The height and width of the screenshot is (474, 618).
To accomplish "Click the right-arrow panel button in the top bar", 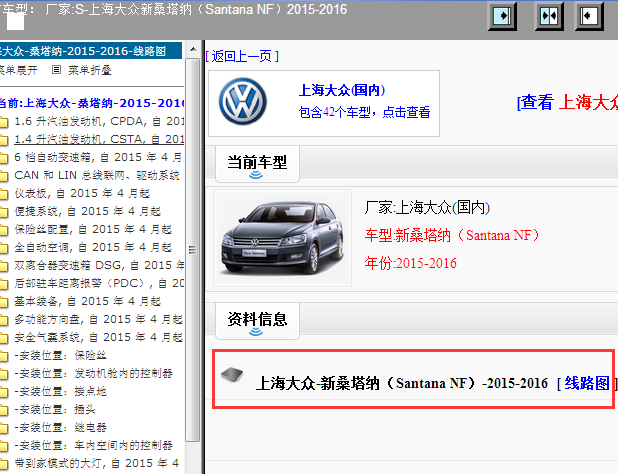I will 502,16.
